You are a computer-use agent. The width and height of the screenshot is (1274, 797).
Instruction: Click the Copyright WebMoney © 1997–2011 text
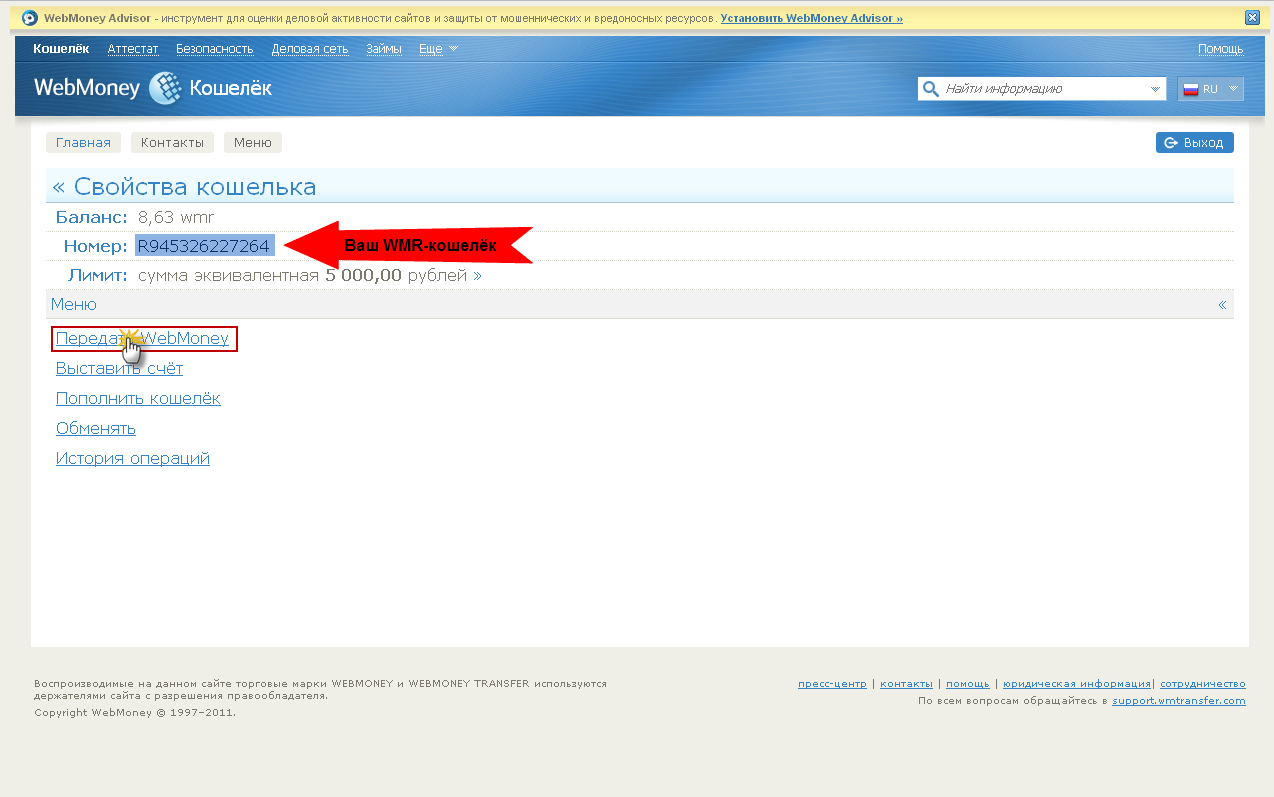pyautogui.click(x=135, y=713)
